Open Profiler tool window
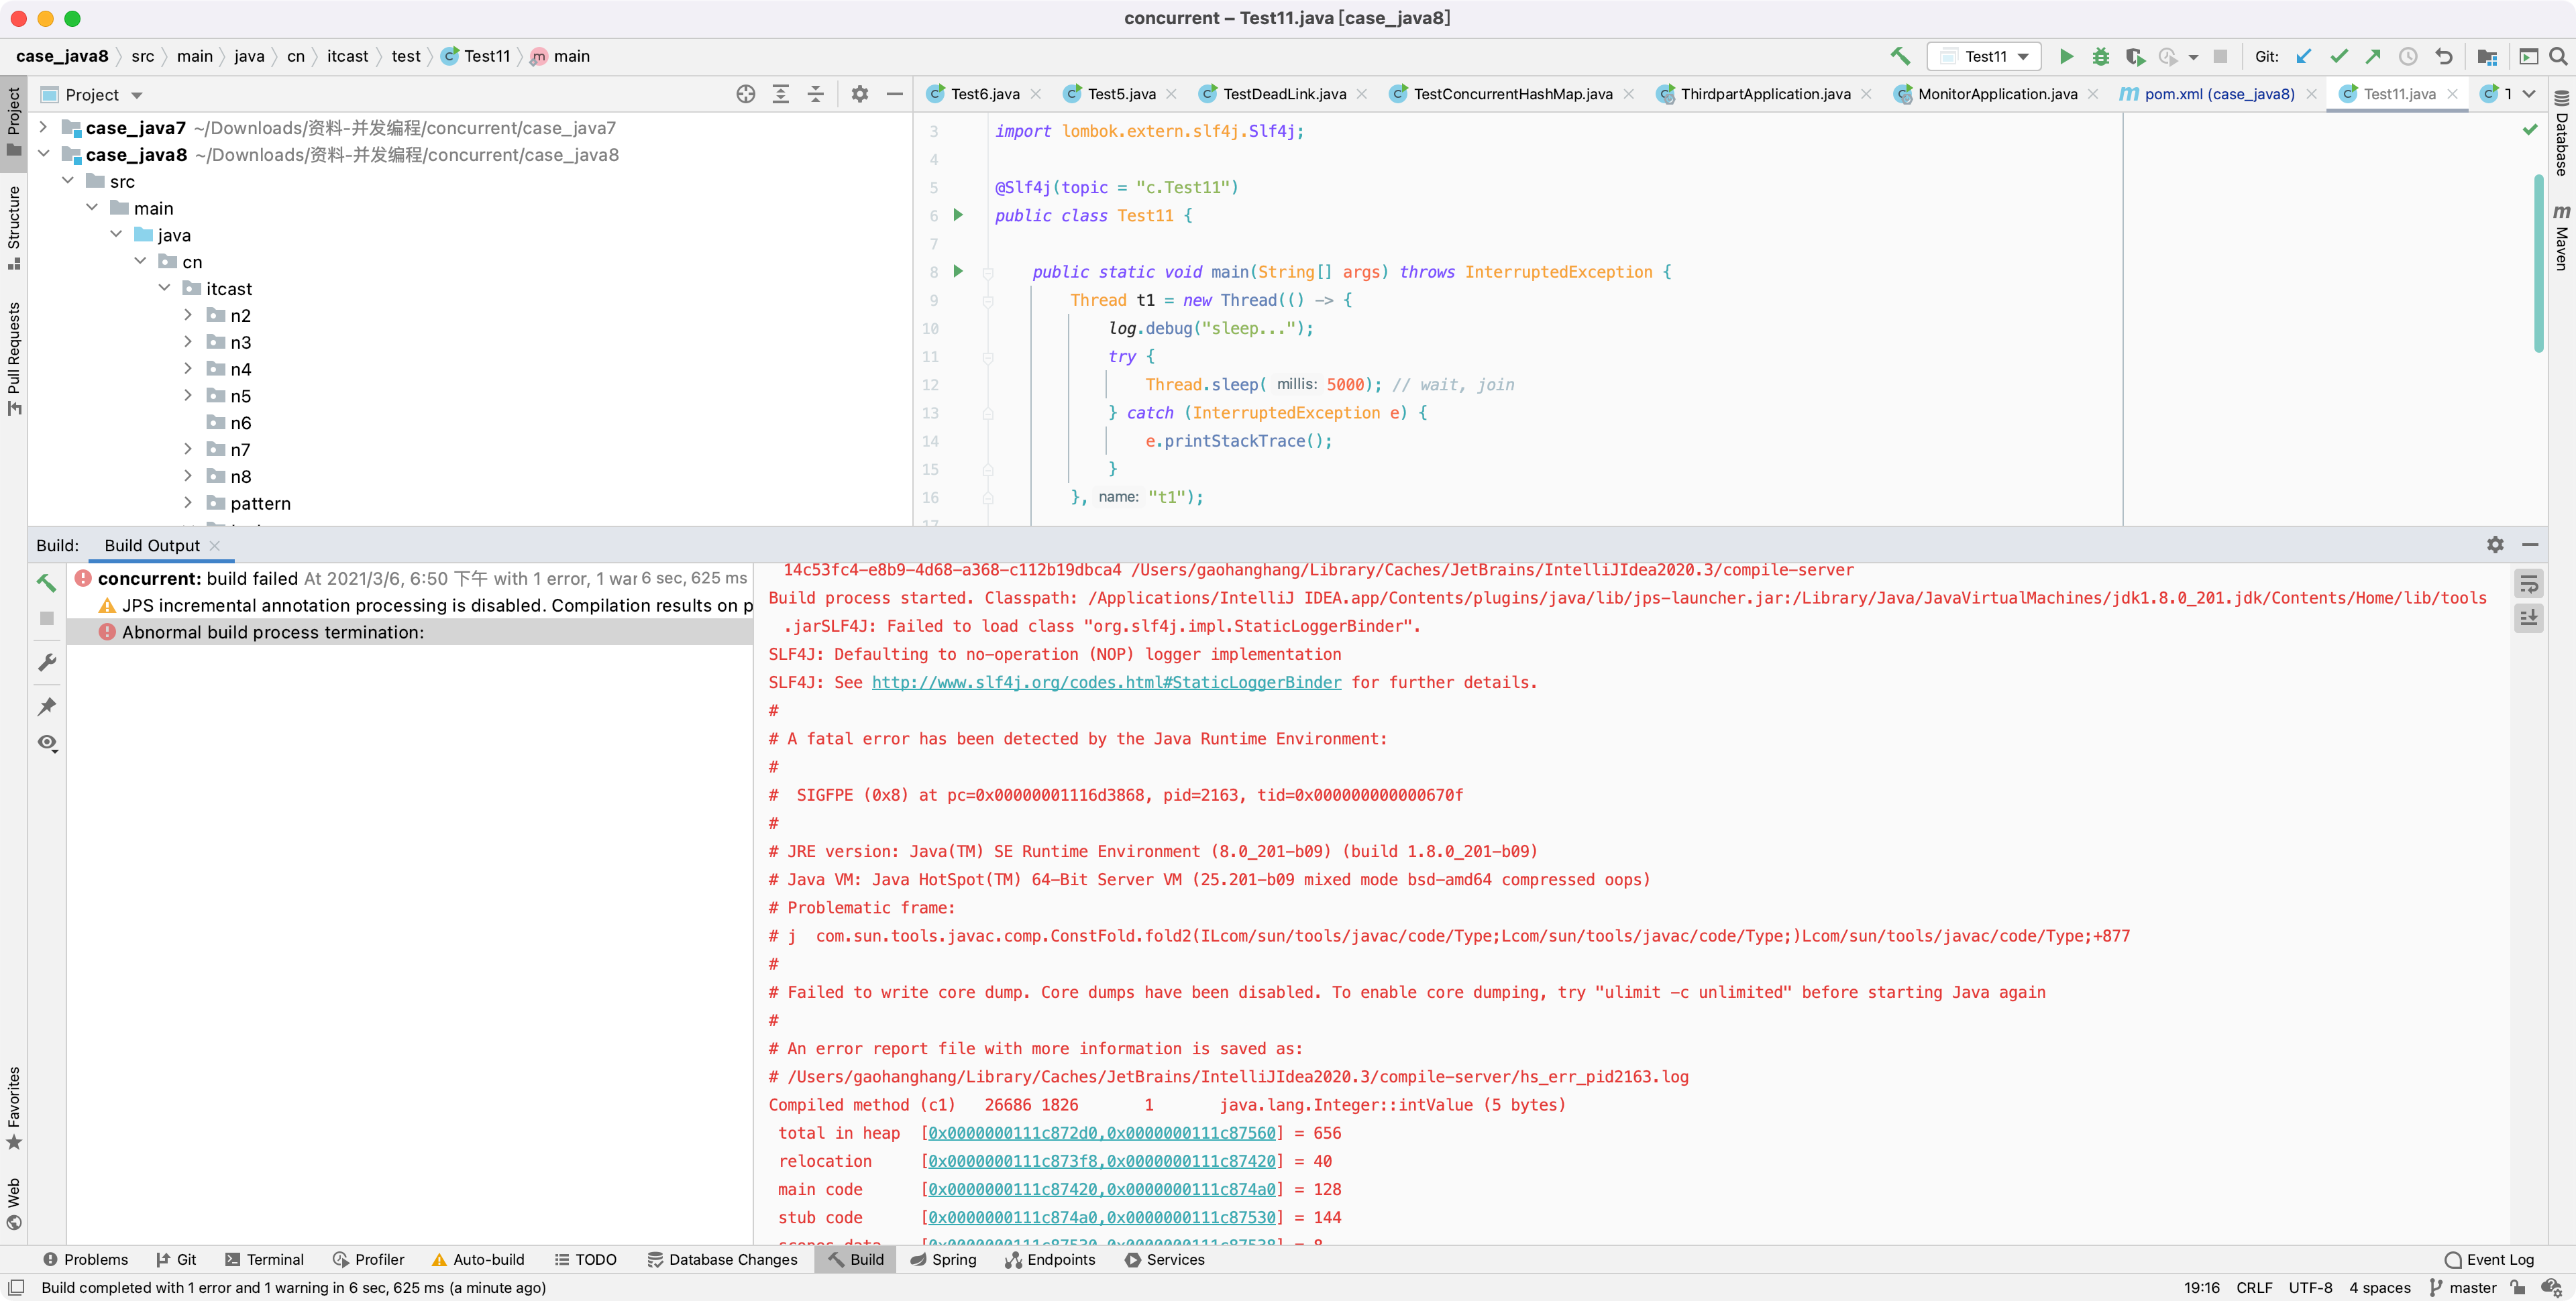The width and height of the screenshot is (2576, 1301). (x=369, y=1260)
